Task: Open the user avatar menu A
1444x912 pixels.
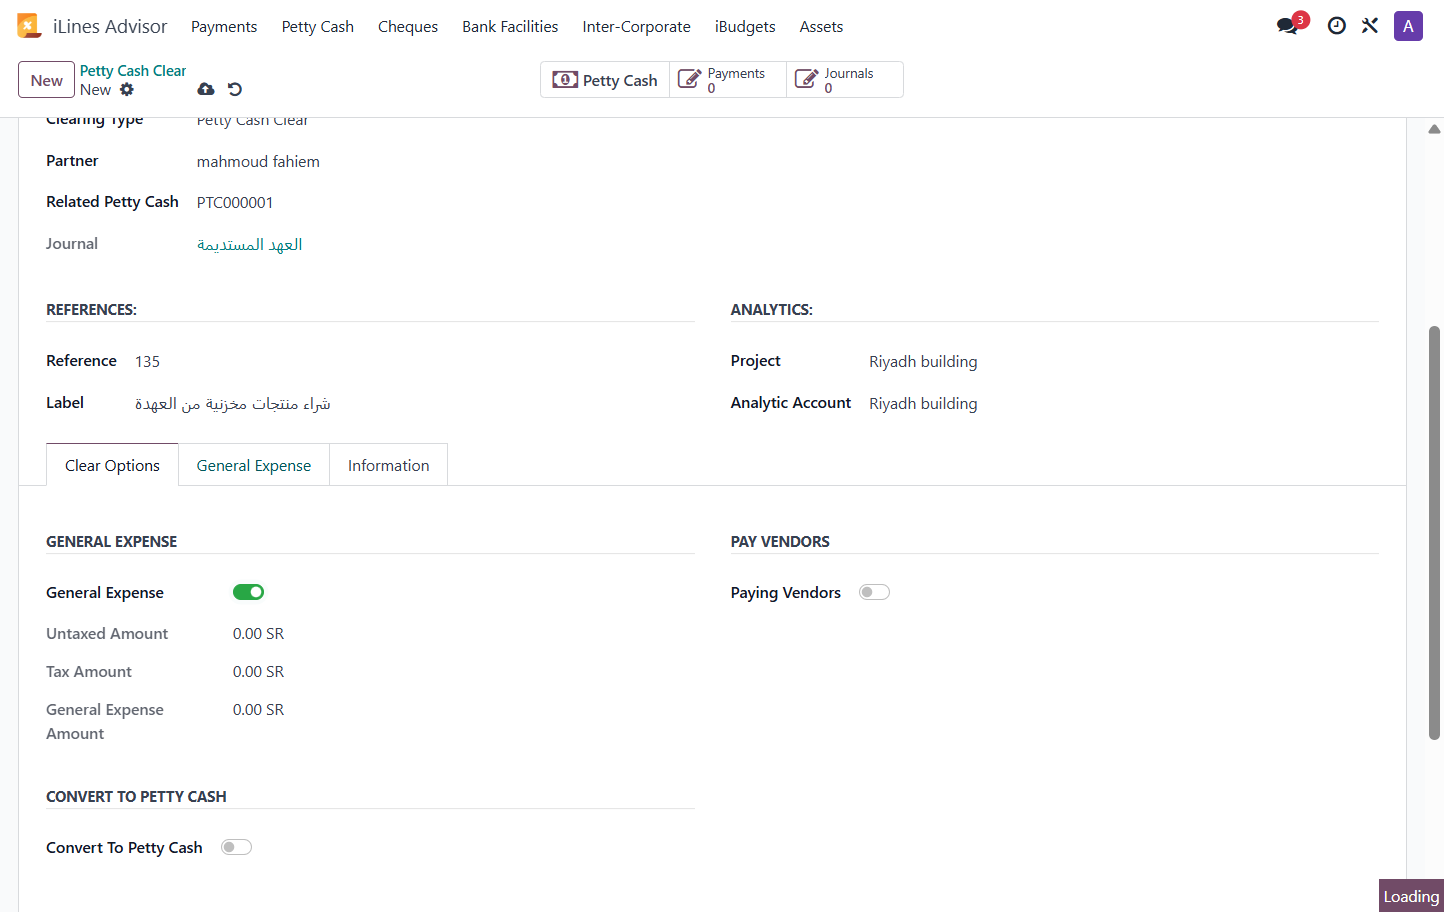Action: (x=1408, y=26)
